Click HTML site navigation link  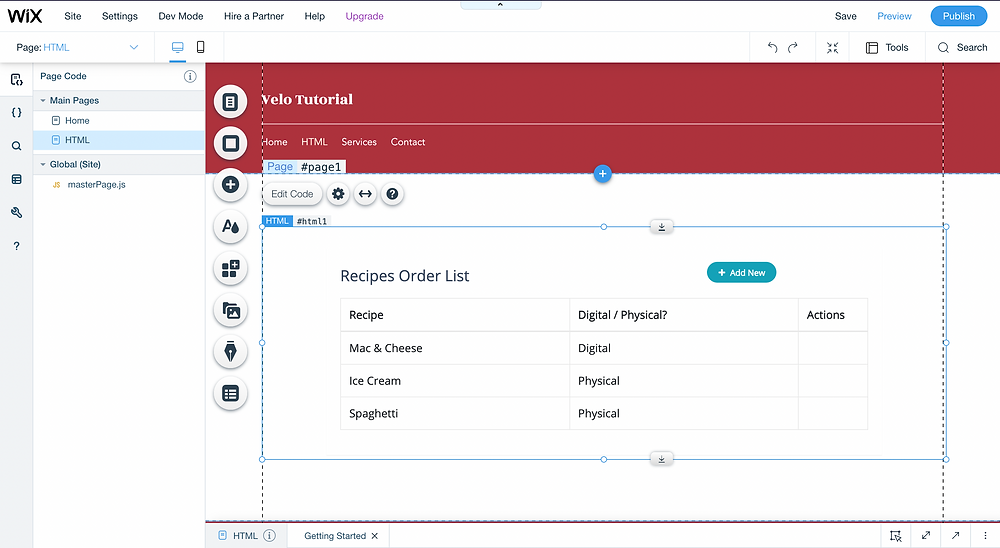[x=314, y=142]
